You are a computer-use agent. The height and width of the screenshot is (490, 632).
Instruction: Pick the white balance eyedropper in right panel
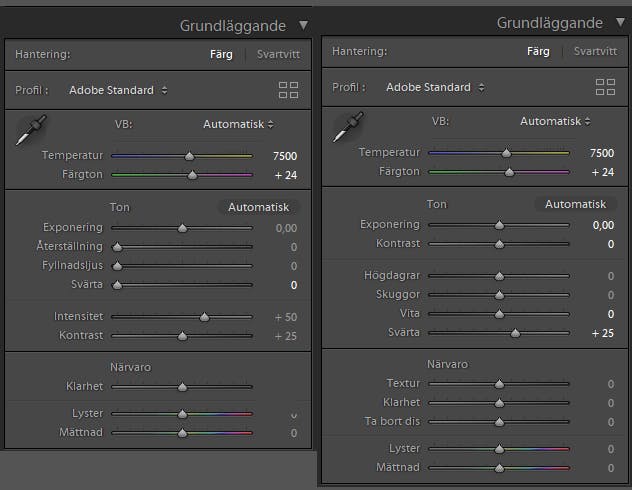pyautogui.click(x=348, y=127)
